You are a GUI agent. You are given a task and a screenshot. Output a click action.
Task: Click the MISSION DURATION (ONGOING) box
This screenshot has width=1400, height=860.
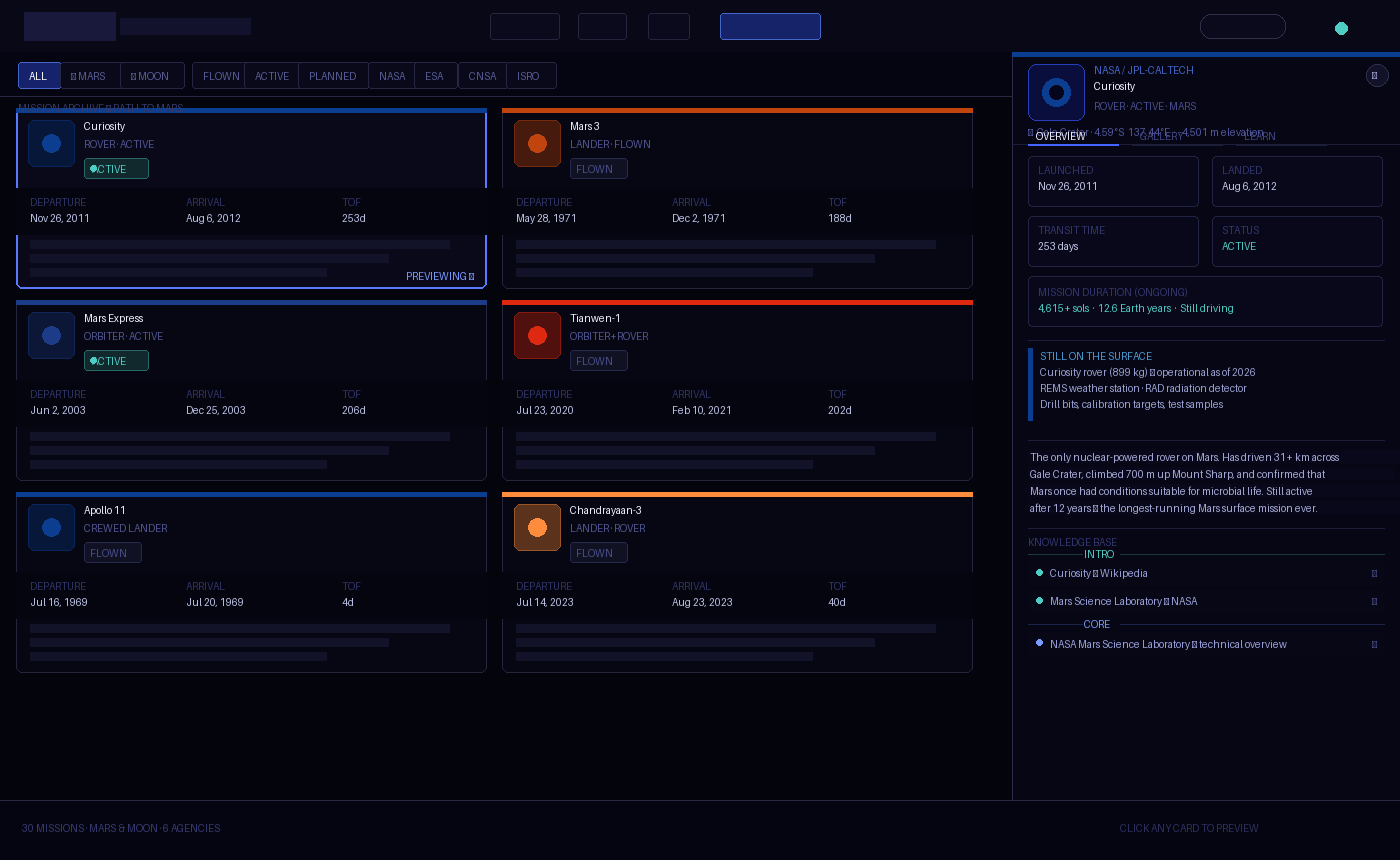pyautogui.click(x=1205, y=302)
